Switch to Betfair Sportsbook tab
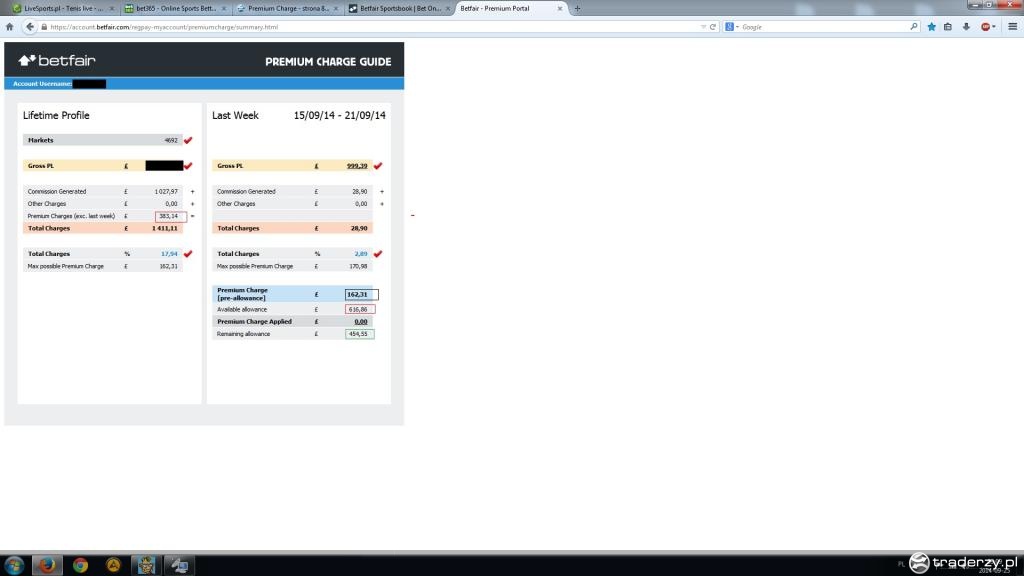The width and height of the screenshot is (1024, 576). tap(399, 8)
